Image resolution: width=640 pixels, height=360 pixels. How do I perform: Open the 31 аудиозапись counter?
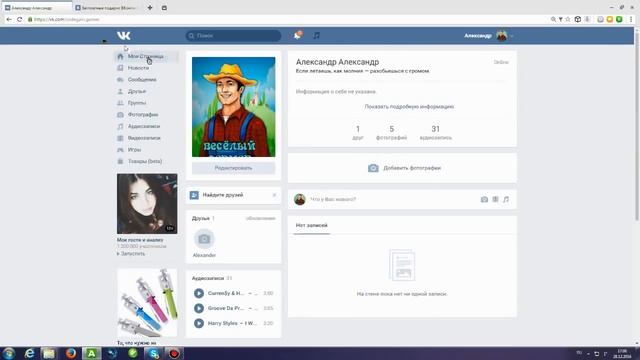436,133
